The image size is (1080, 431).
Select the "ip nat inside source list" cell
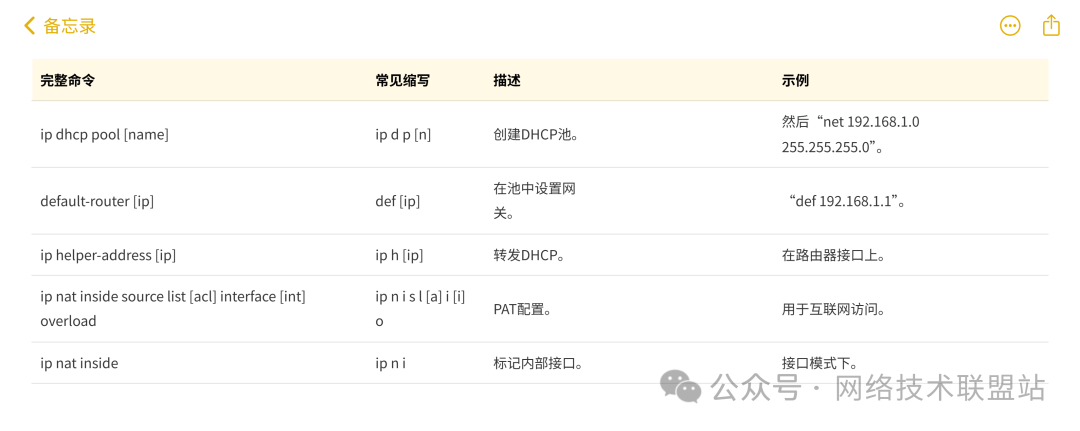[172, 308]
